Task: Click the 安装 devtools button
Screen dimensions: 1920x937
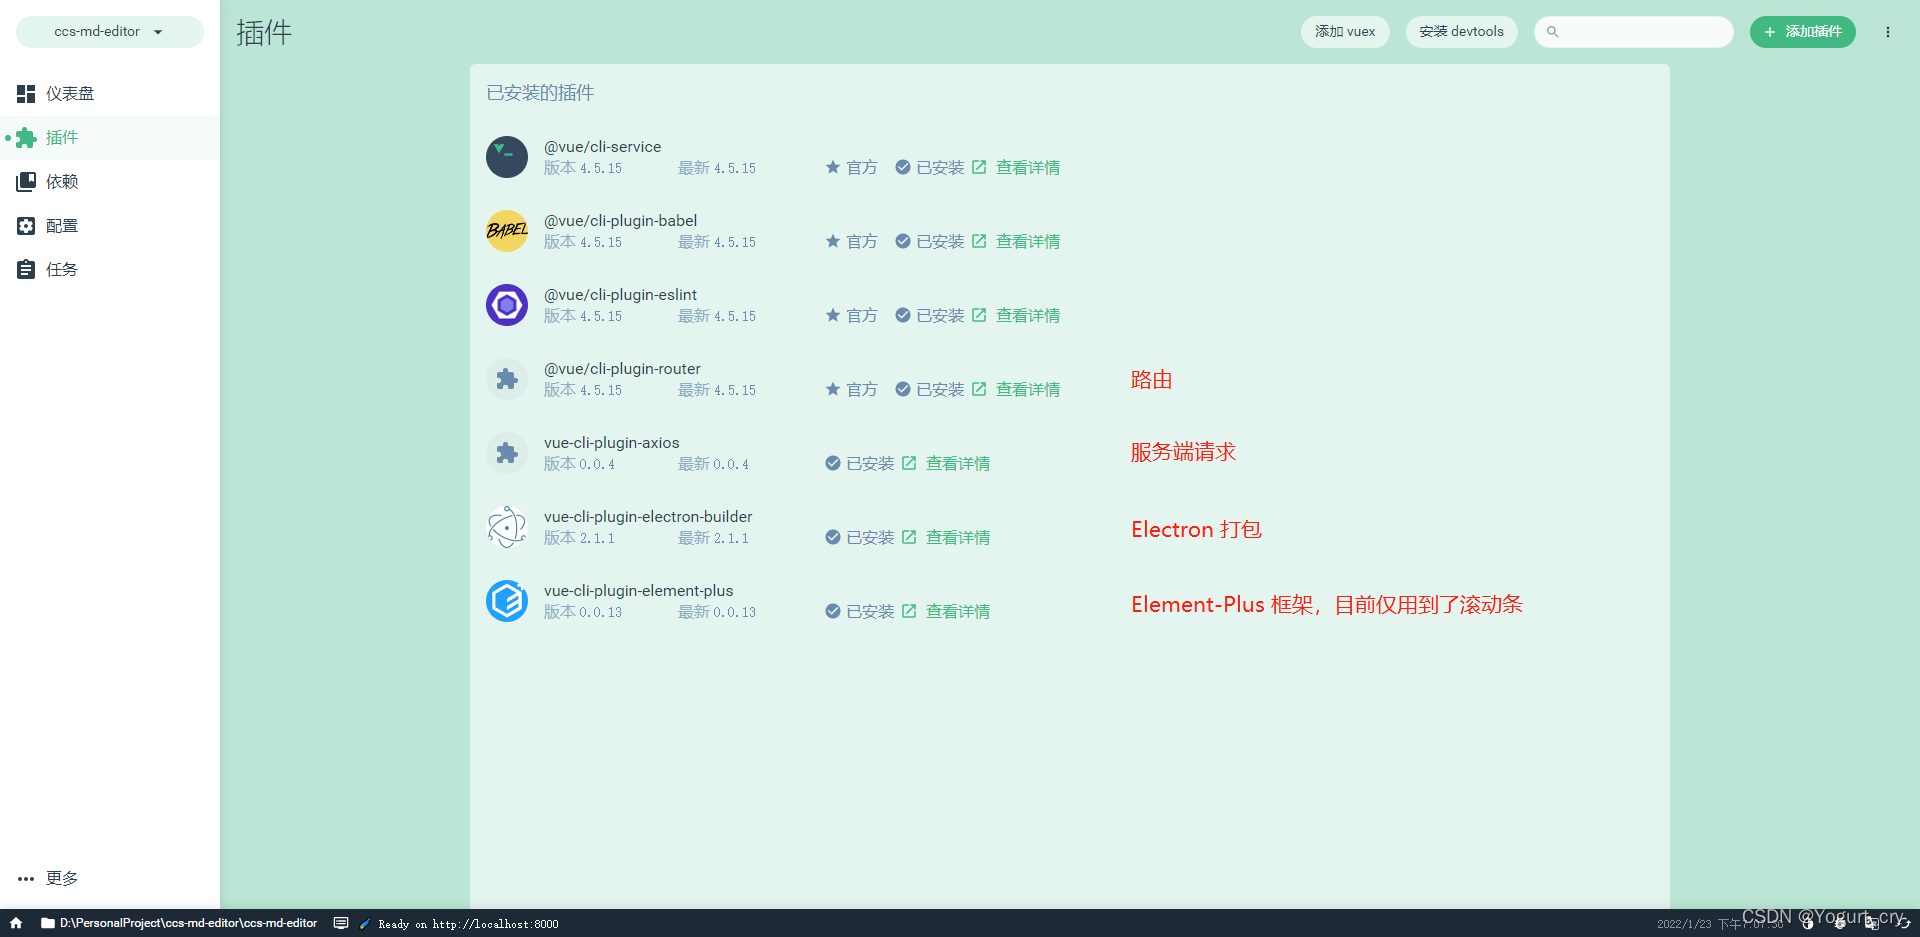Action: (x=1461, y=31)
